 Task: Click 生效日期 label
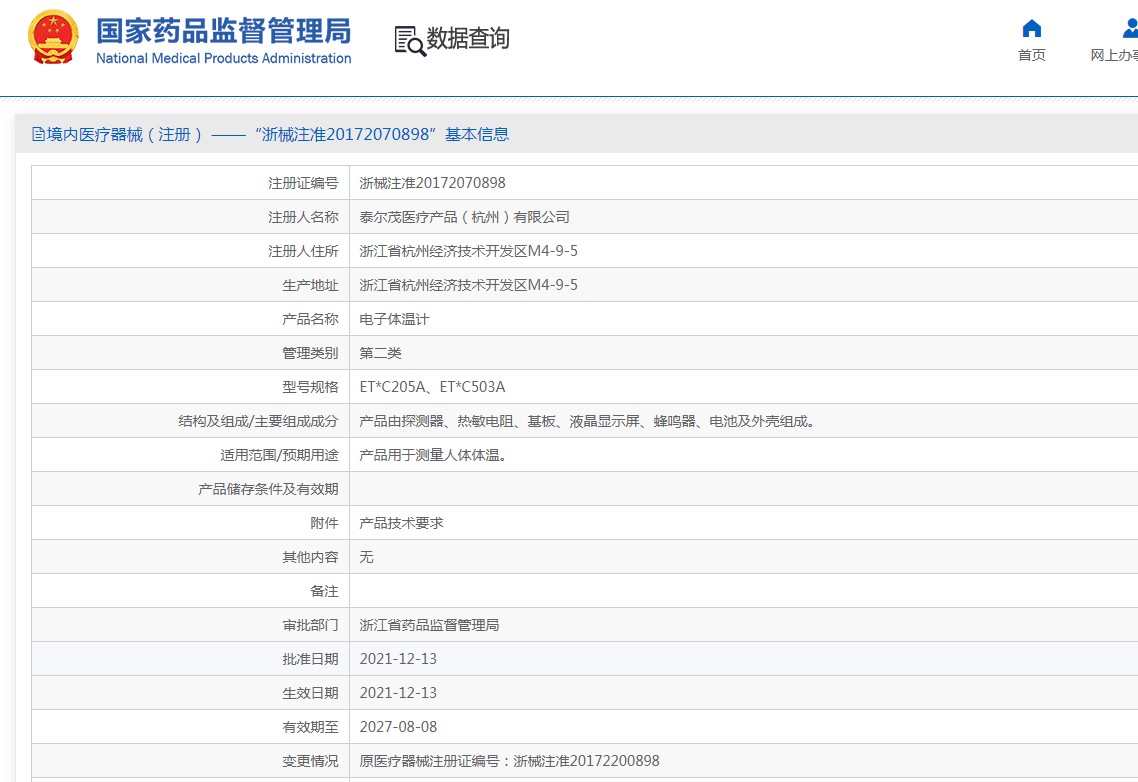pyautogui.click(x=311, y=693)
